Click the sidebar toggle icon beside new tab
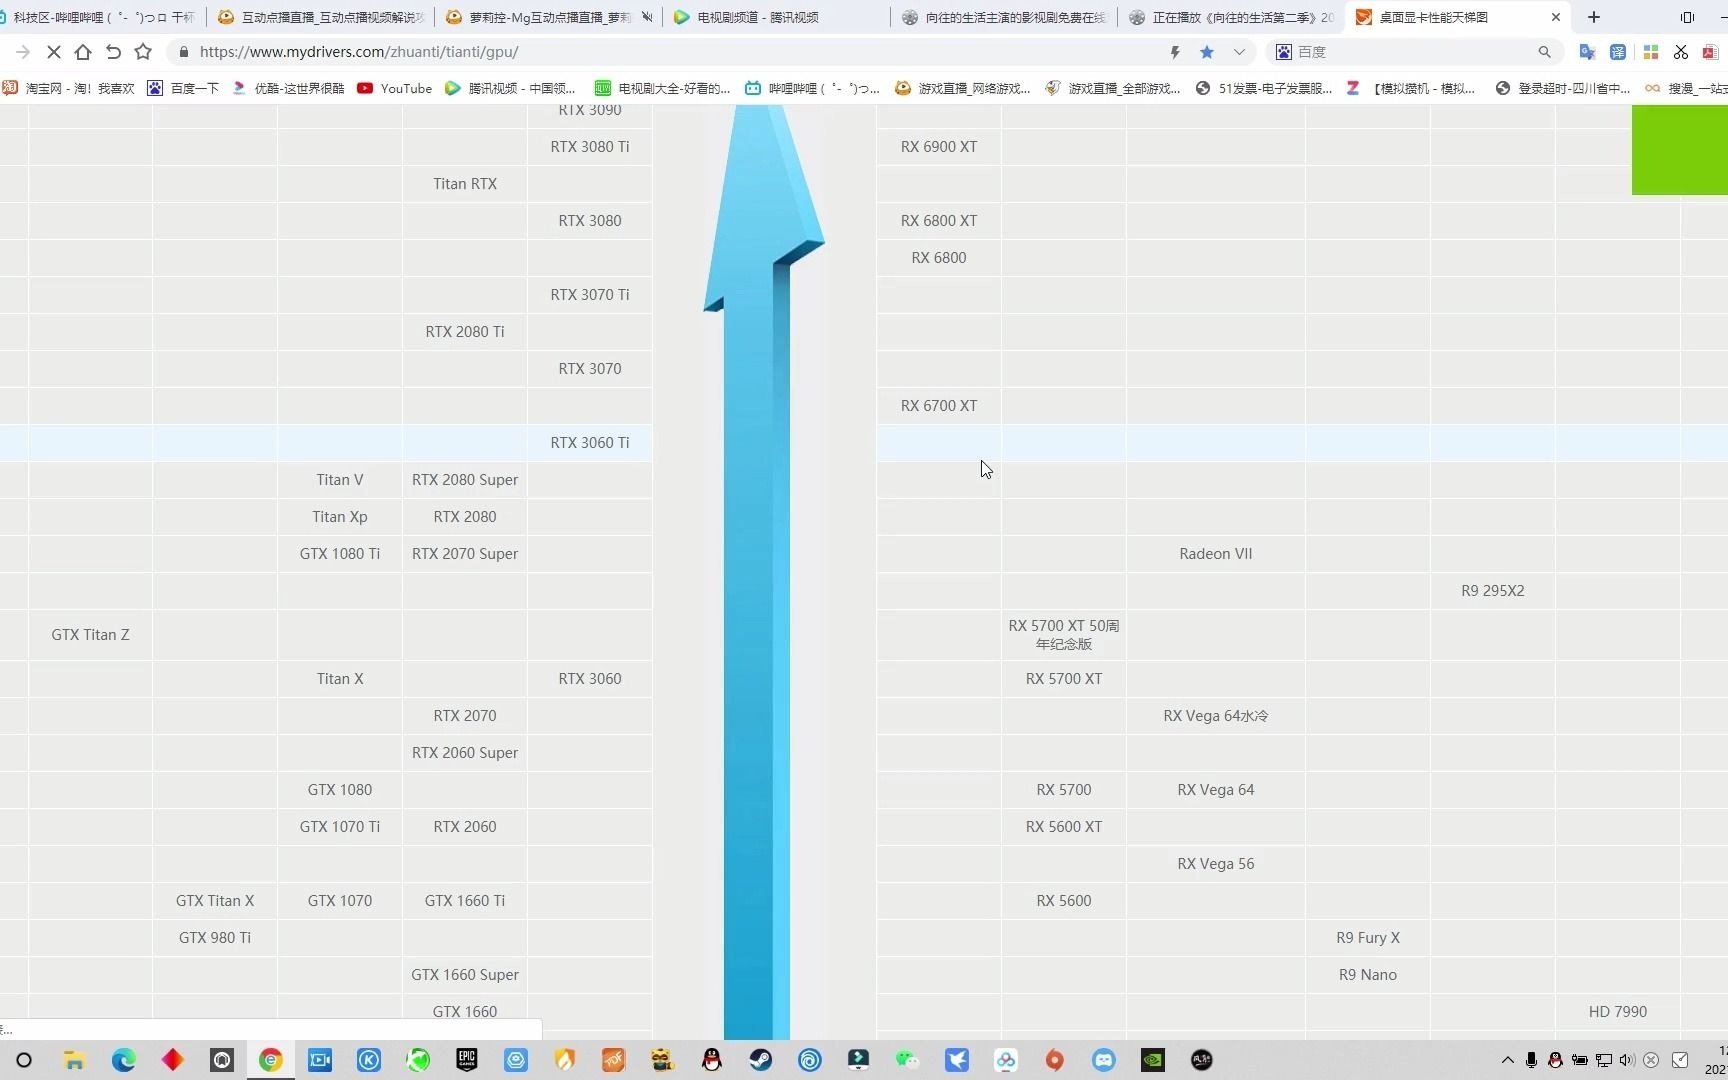The image size is (1728, 1080). pyautogui.click(x=1687, y=17)
